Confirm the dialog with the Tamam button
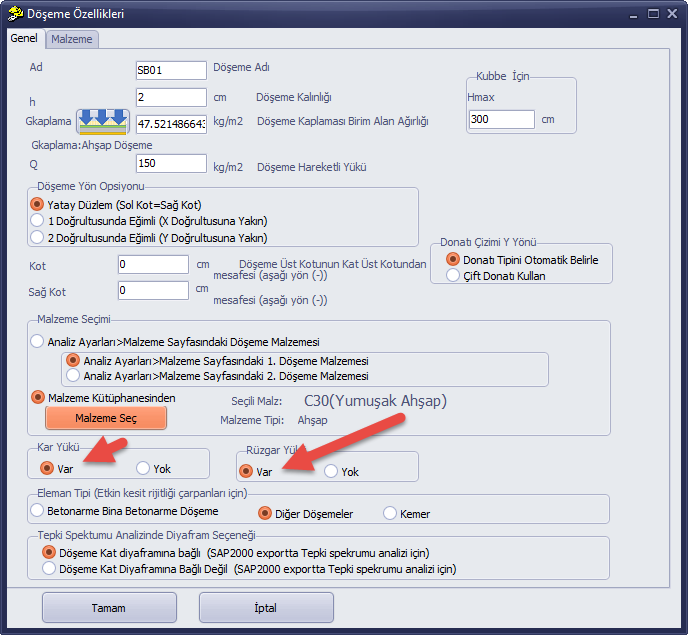The height and width of the screenshot is (635, 688). [109, 608]
